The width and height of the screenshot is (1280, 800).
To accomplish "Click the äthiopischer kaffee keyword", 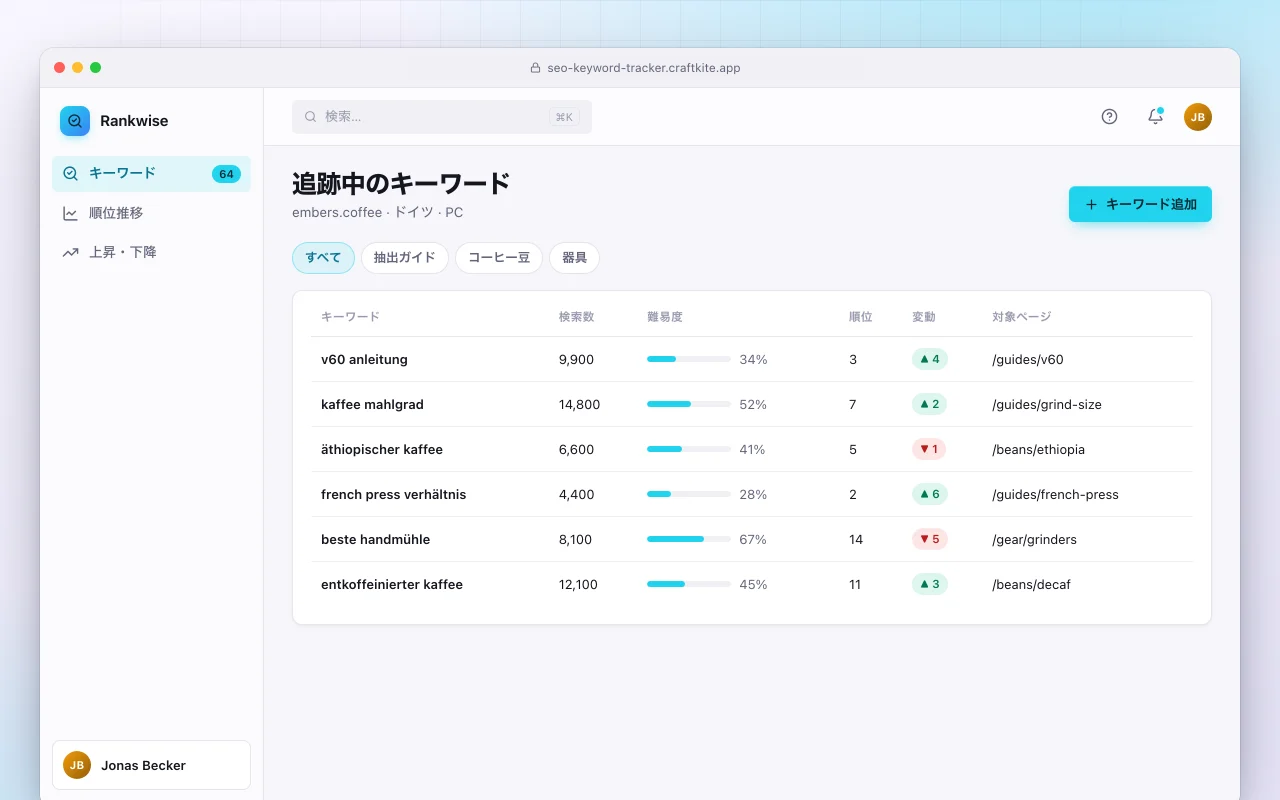I will point(382,449).
